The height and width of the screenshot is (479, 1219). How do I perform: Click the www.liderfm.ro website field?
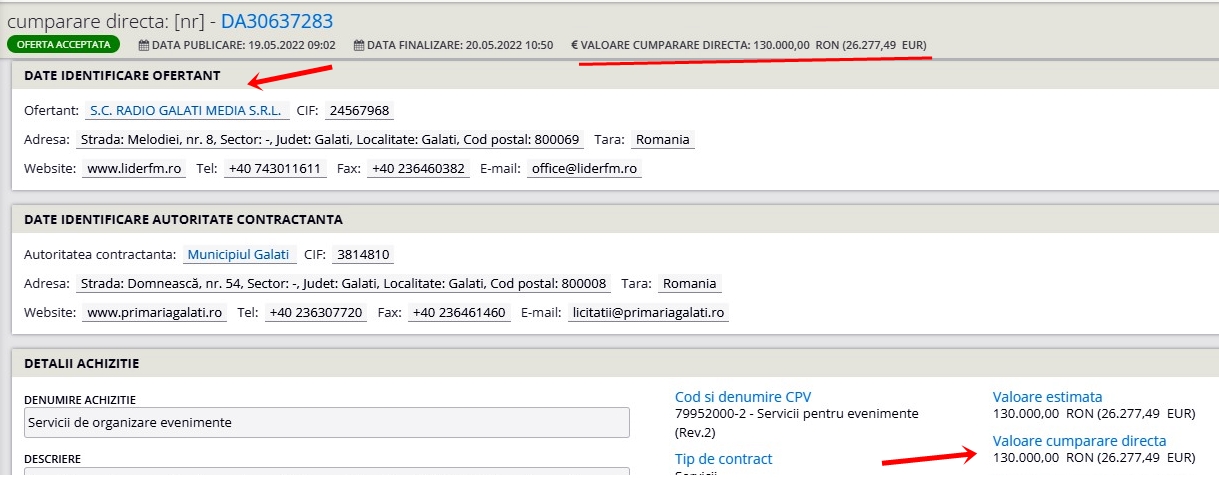(135, 169)
